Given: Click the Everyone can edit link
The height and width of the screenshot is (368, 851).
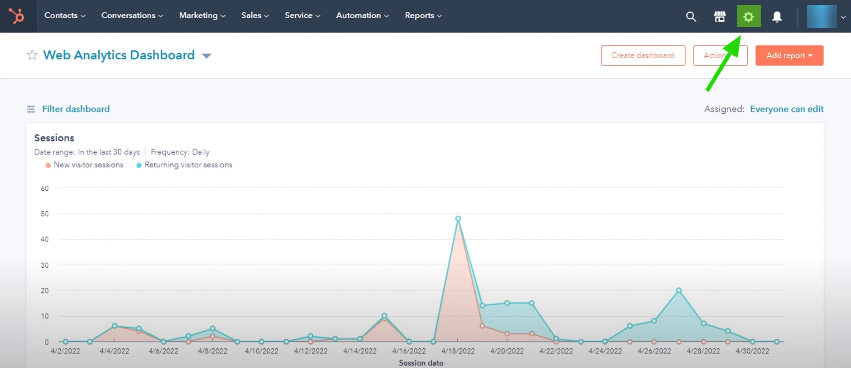Looking at the screenshot, I should click(x=786, y=109).
